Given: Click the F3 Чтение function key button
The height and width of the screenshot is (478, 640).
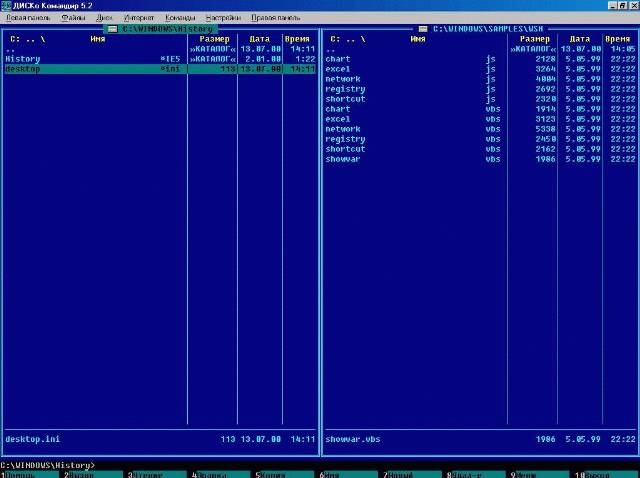Looking at the screenshot, I should click(157, 475).
